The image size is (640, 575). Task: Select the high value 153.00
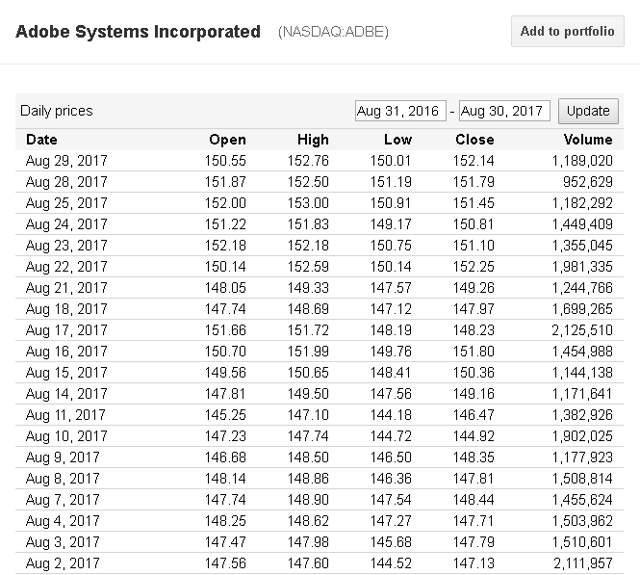click(308, 203)
